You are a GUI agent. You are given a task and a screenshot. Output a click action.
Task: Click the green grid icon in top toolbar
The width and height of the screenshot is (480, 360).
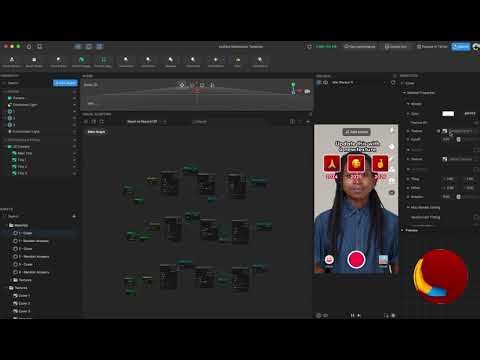pyautogui.click(x=103, y=60)
